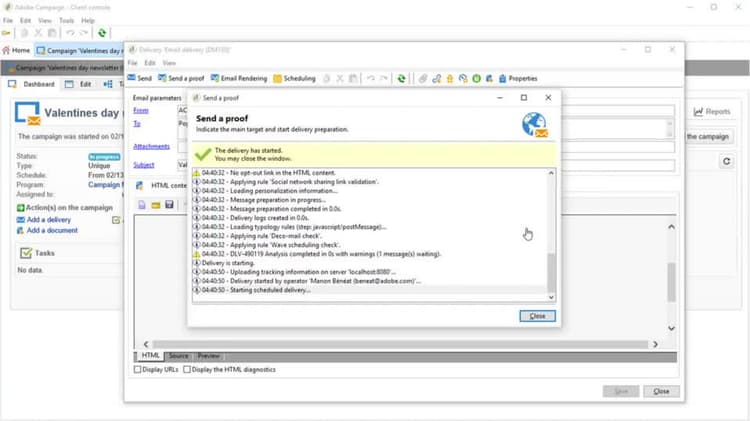Open Scheduling in the delivery toolbar
Screen dimensions: 750x421
coord(294,78)
